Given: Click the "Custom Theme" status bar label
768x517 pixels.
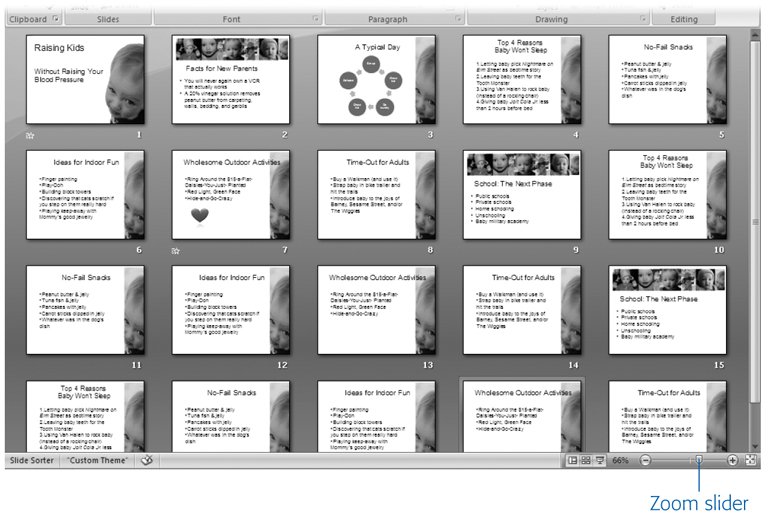Looking at the screenshot, I should click(98, 460).
